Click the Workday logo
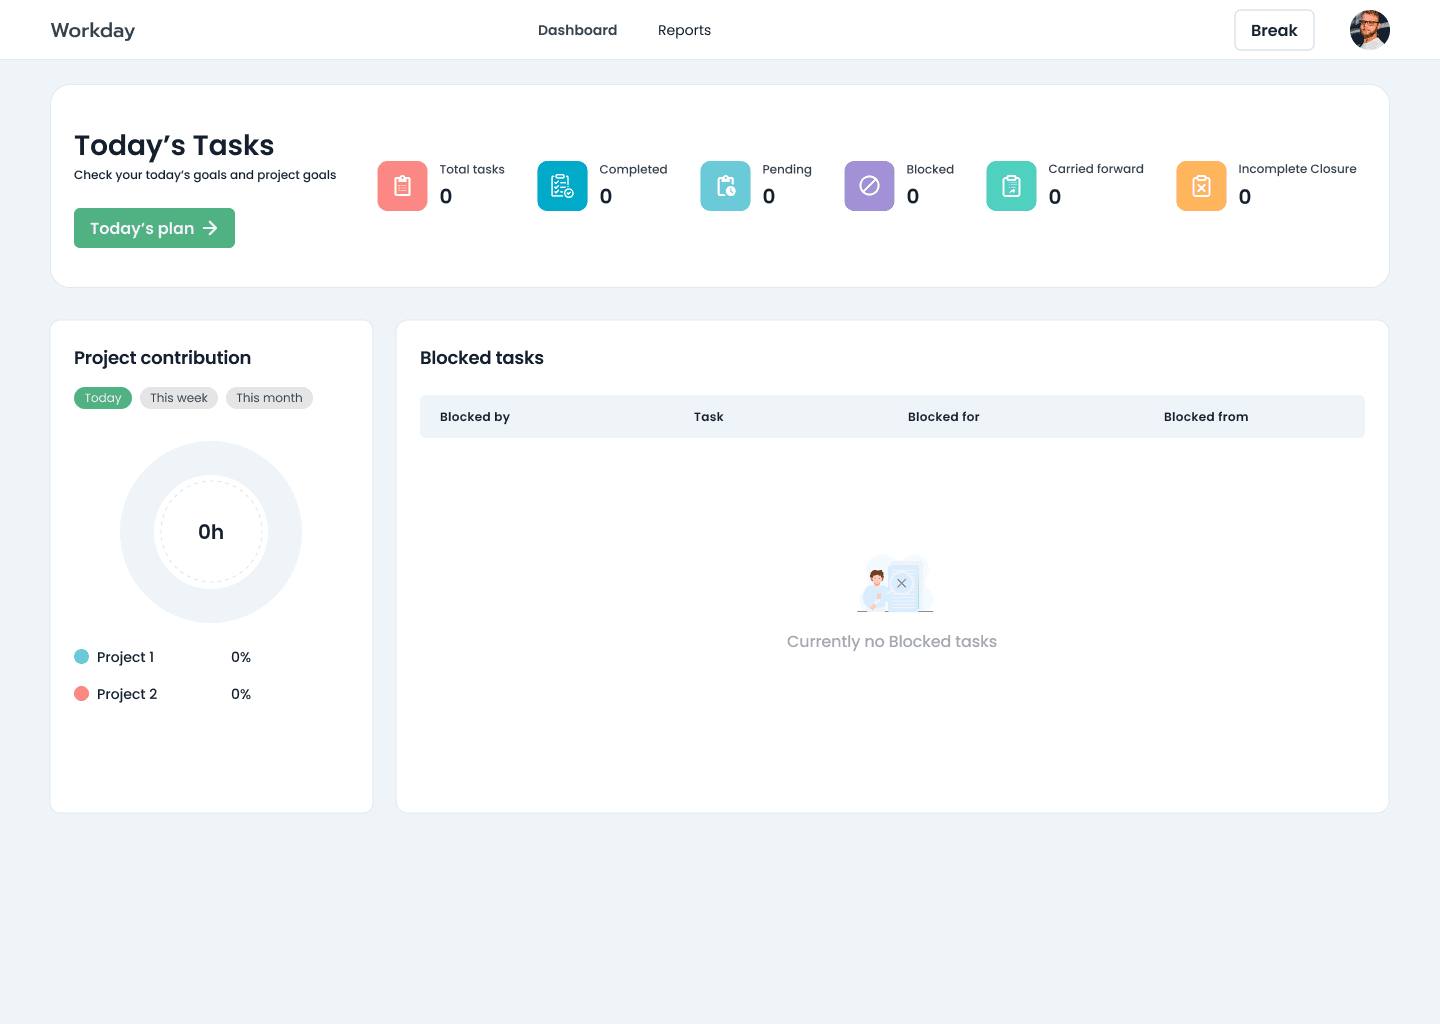Viewport: 1440px width, 1024px height. coord(93,30)
